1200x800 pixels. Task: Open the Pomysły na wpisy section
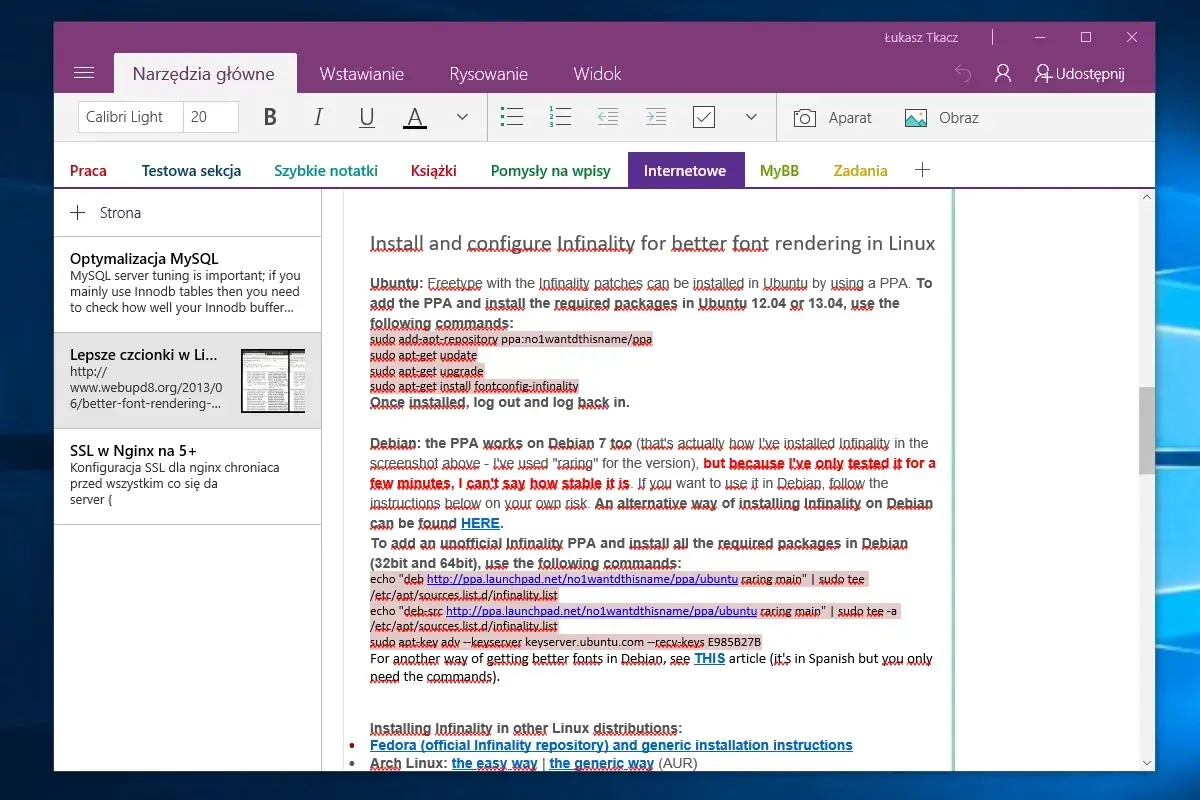(x=551, y=170)
